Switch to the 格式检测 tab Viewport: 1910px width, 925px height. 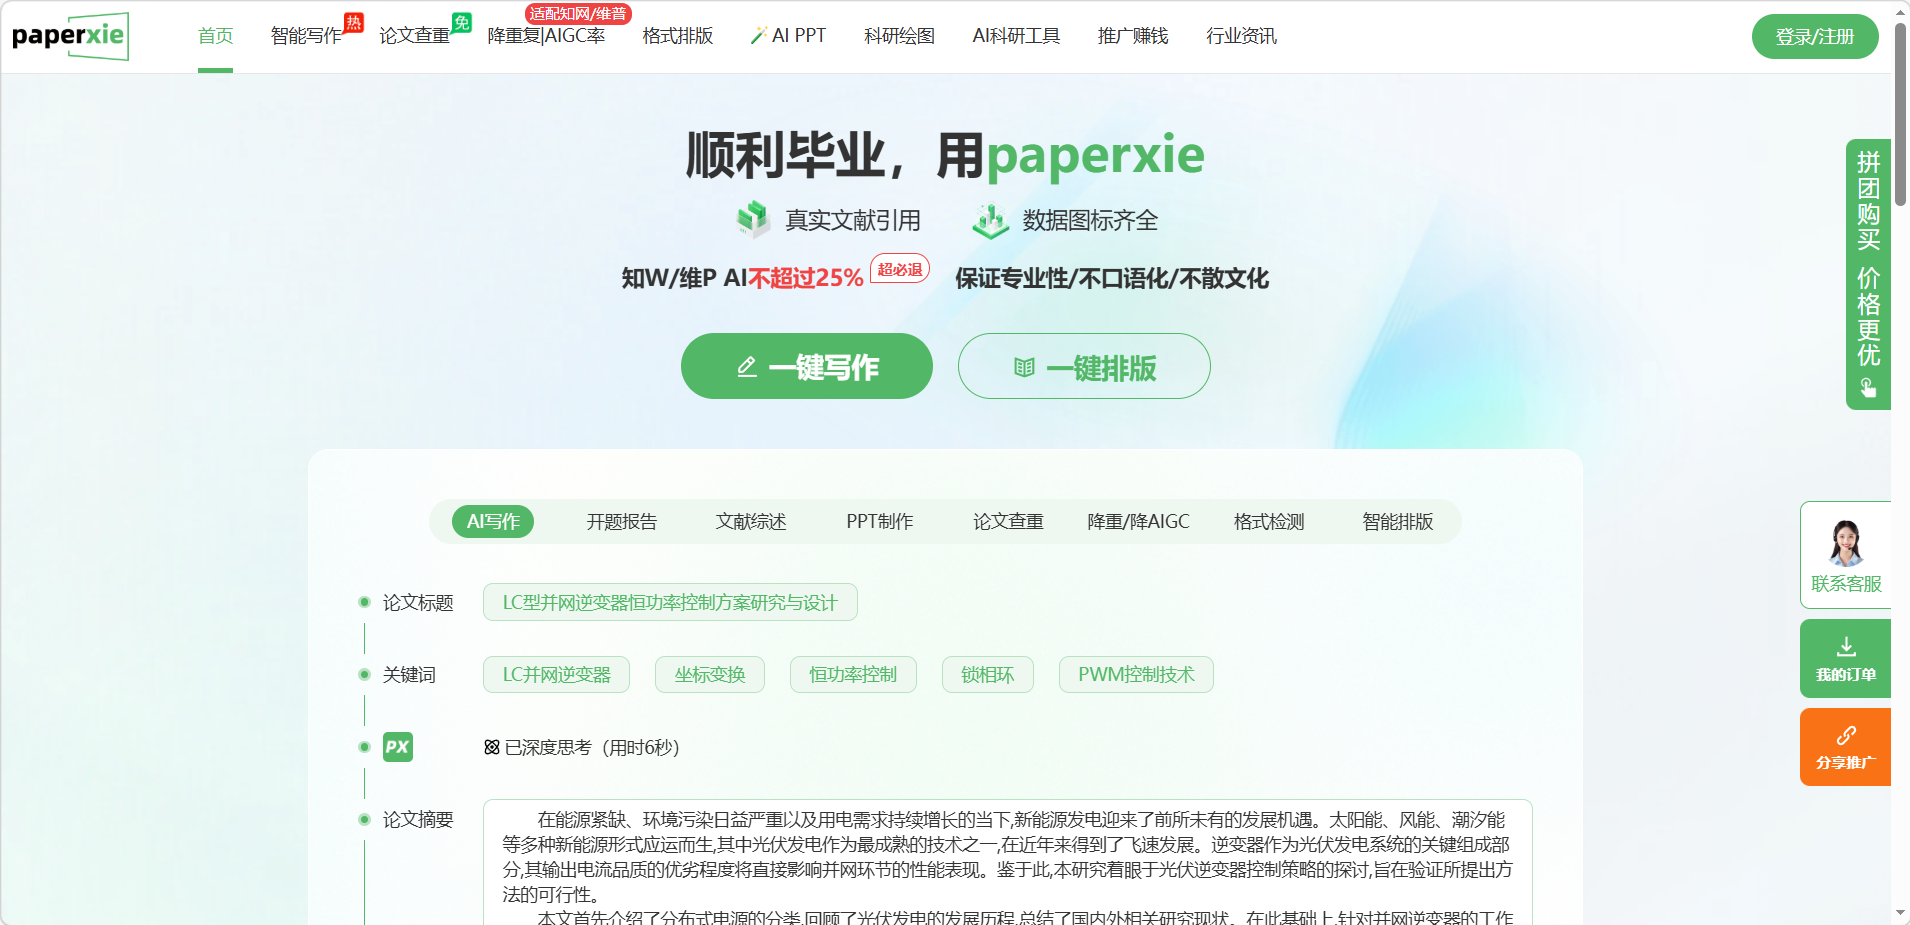(x=1269, y=521)
